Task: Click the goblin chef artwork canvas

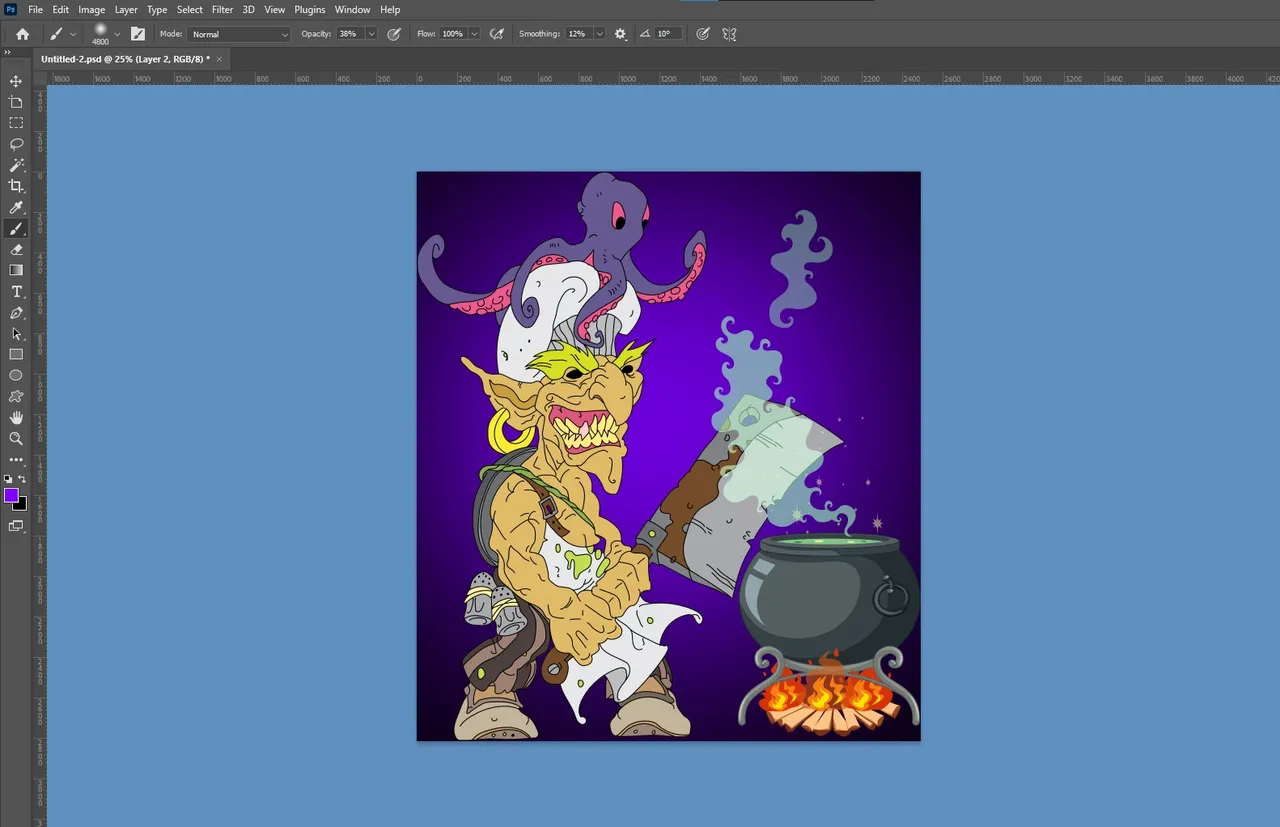Action: coord(668,456)
